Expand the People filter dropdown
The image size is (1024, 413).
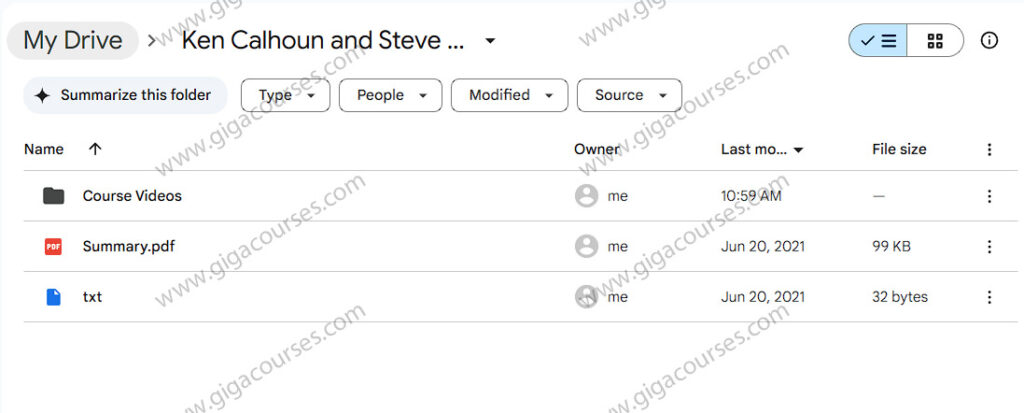(390, 95)
